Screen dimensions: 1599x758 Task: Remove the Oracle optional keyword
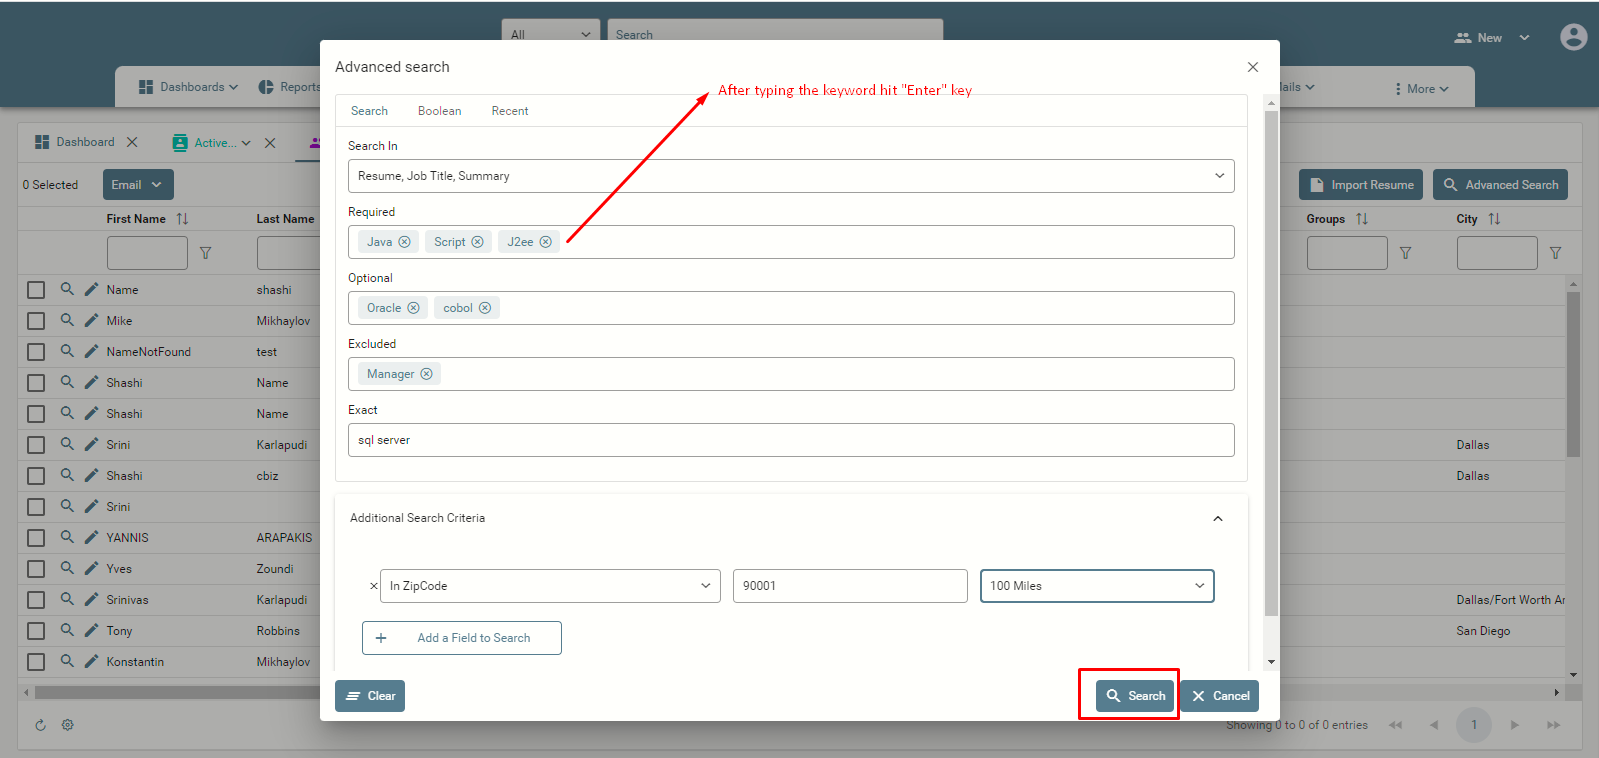413,308
